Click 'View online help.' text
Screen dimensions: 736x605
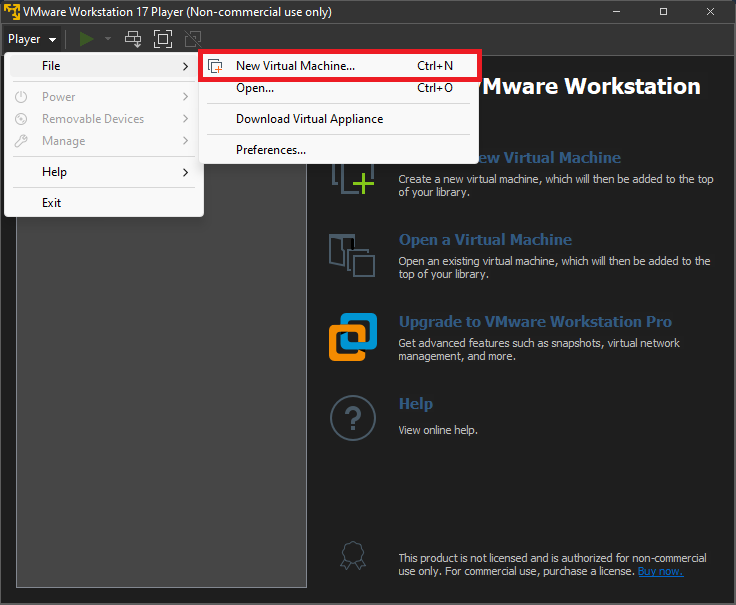pyautogui.click(x=438, y=430)
